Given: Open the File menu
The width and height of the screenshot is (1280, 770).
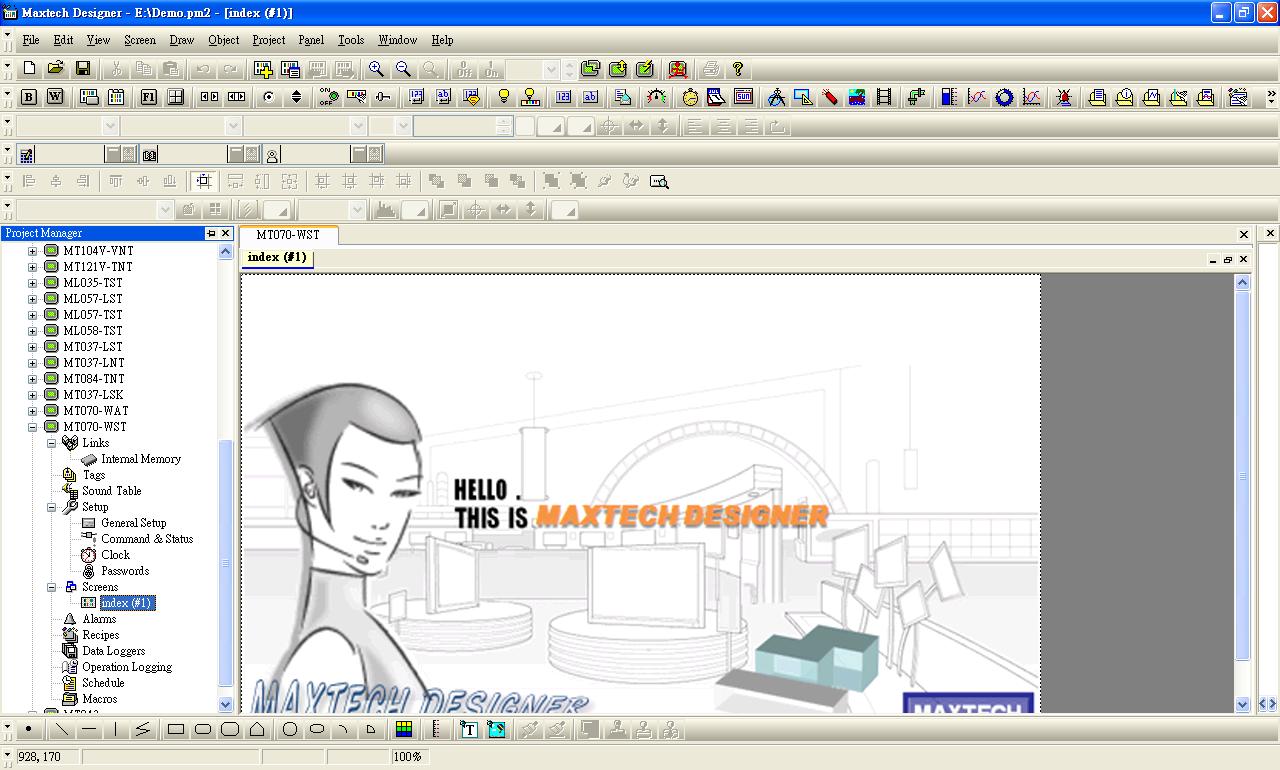Looking at the screenshot, I should tap(31, 40).
